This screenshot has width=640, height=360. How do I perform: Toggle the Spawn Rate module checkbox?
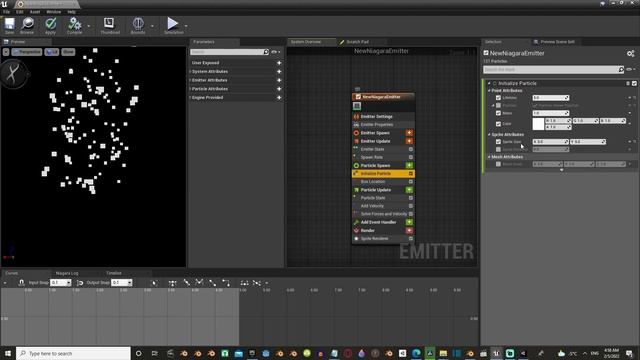(411, 157)
